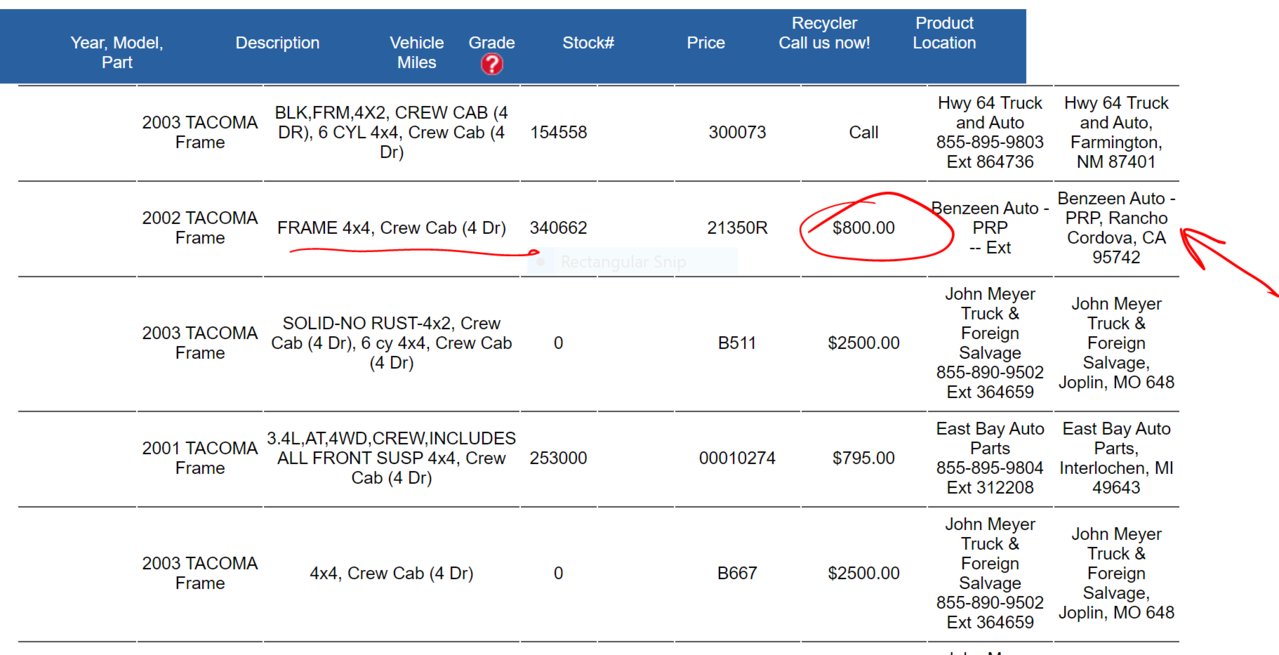This screenshot has width=1279, height=655.
Task: Click the red Grade help question icon
Action: click(491, 64)
